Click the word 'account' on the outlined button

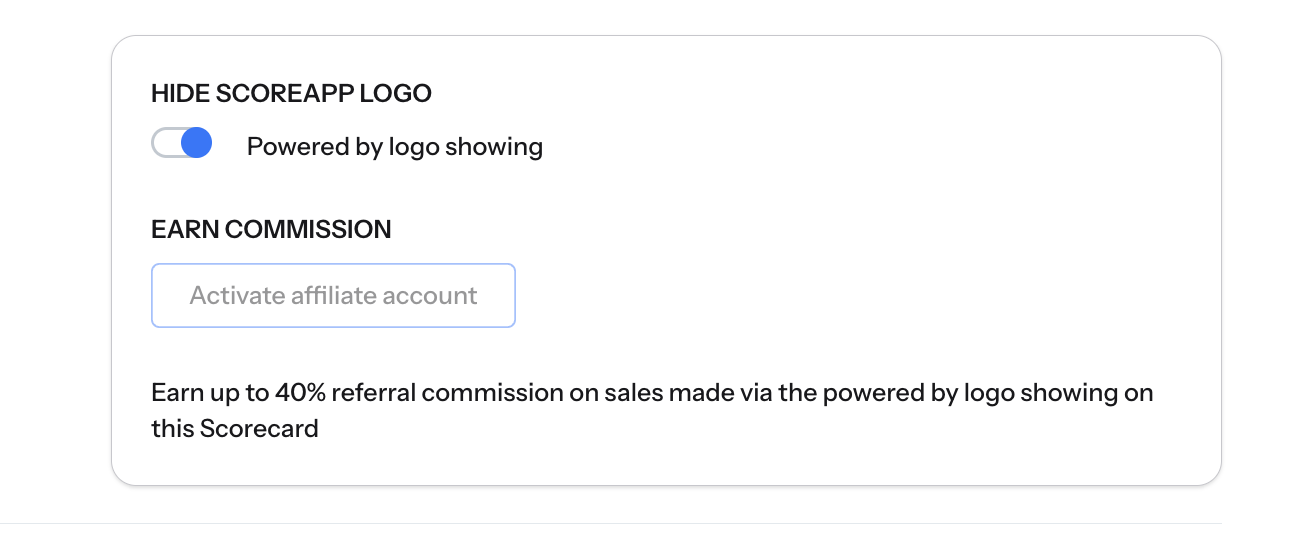tap(432, 295)
